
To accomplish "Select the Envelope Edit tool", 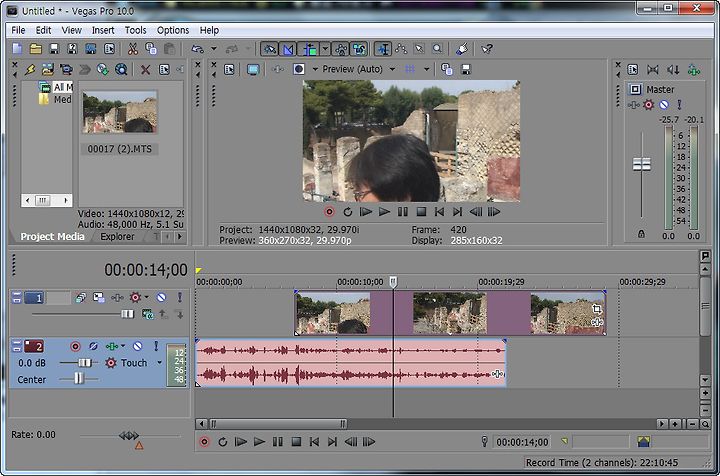I will pyautogui.click(x=401, y=49).
